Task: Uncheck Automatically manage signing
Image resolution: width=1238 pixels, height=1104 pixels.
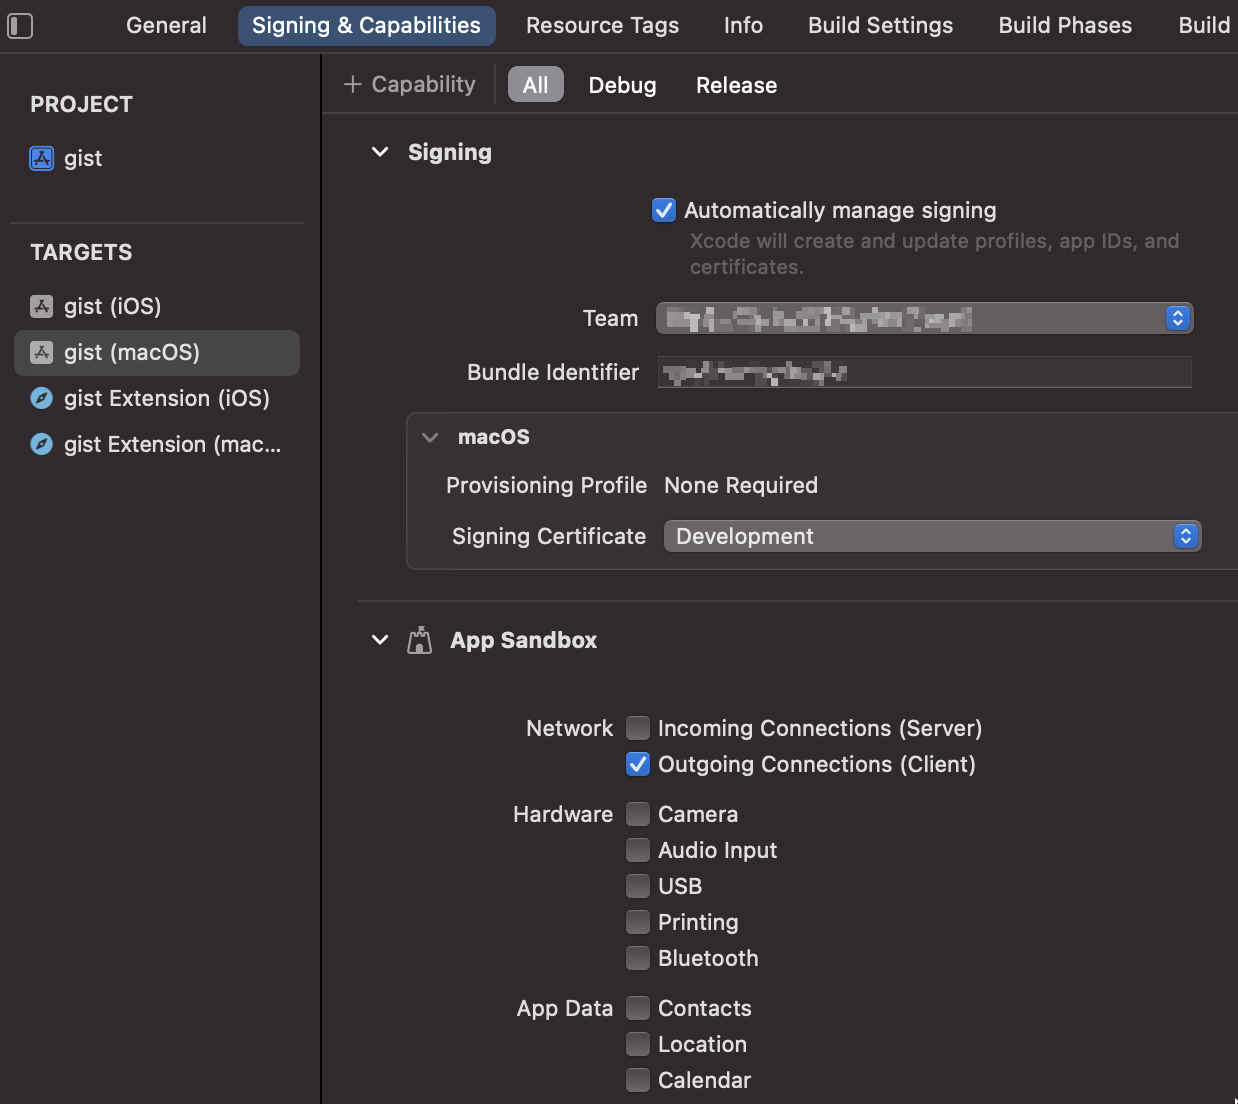Action: tap(664, 210)
